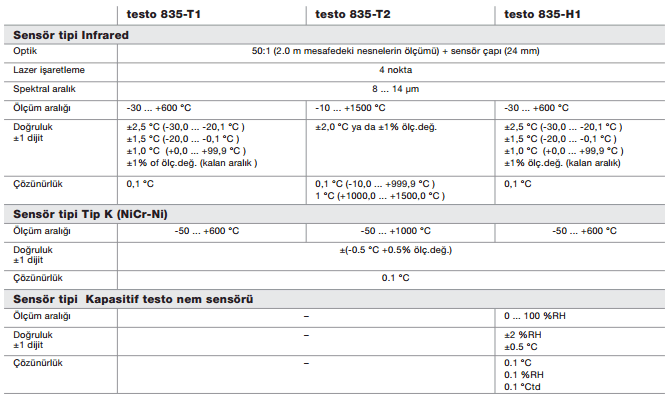The width and height of the screenshot is (666, 402).
Task: Click the '±2 %RH' accuracy value
Action: pyautogui.click(x=525, y=335)
